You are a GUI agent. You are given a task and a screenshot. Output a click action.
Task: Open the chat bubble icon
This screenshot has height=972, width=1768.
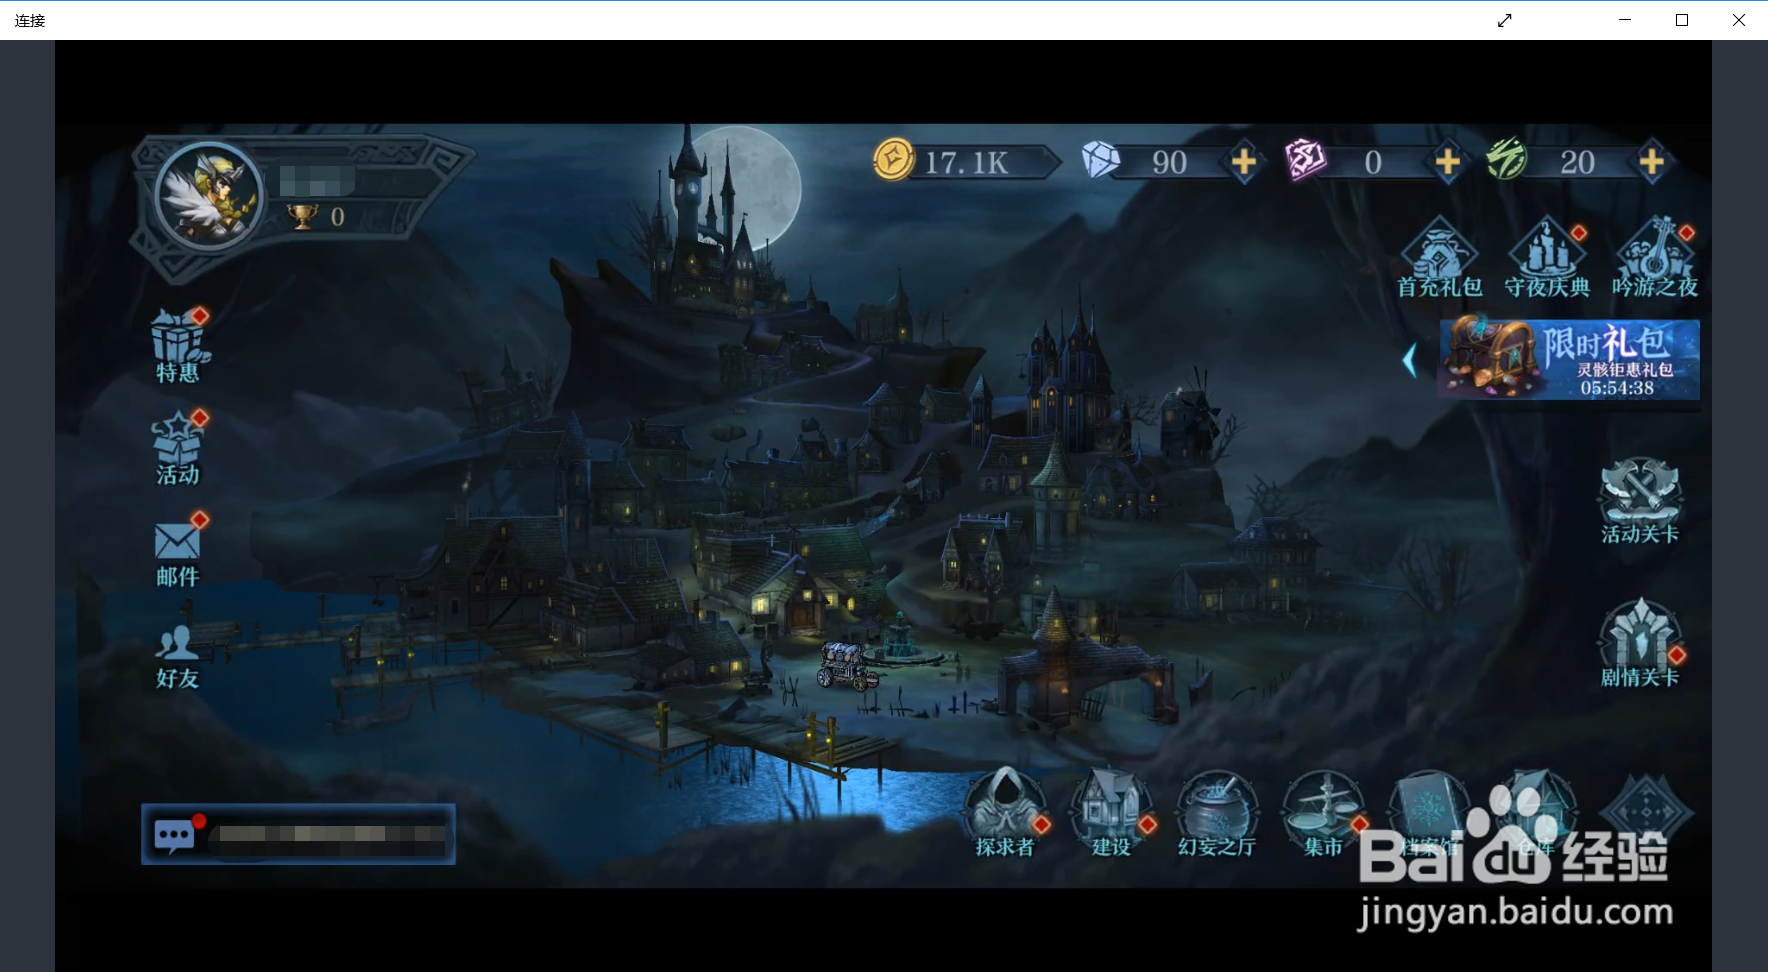pos(175,835)
